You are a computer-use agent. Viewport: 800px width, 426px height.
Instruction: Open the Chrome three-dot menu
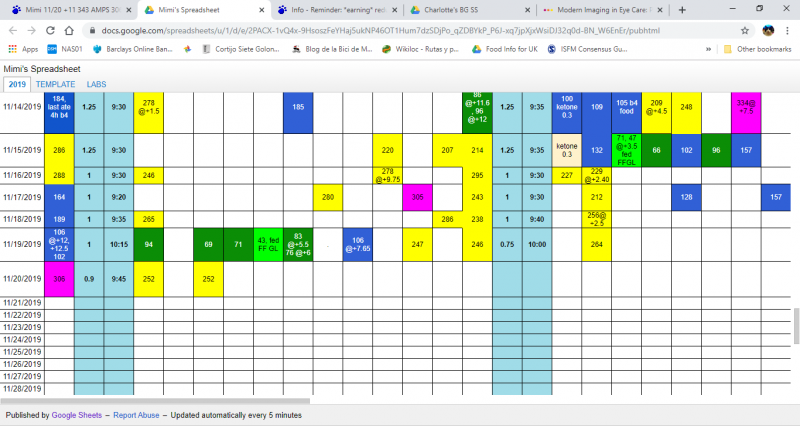point(787,30)
